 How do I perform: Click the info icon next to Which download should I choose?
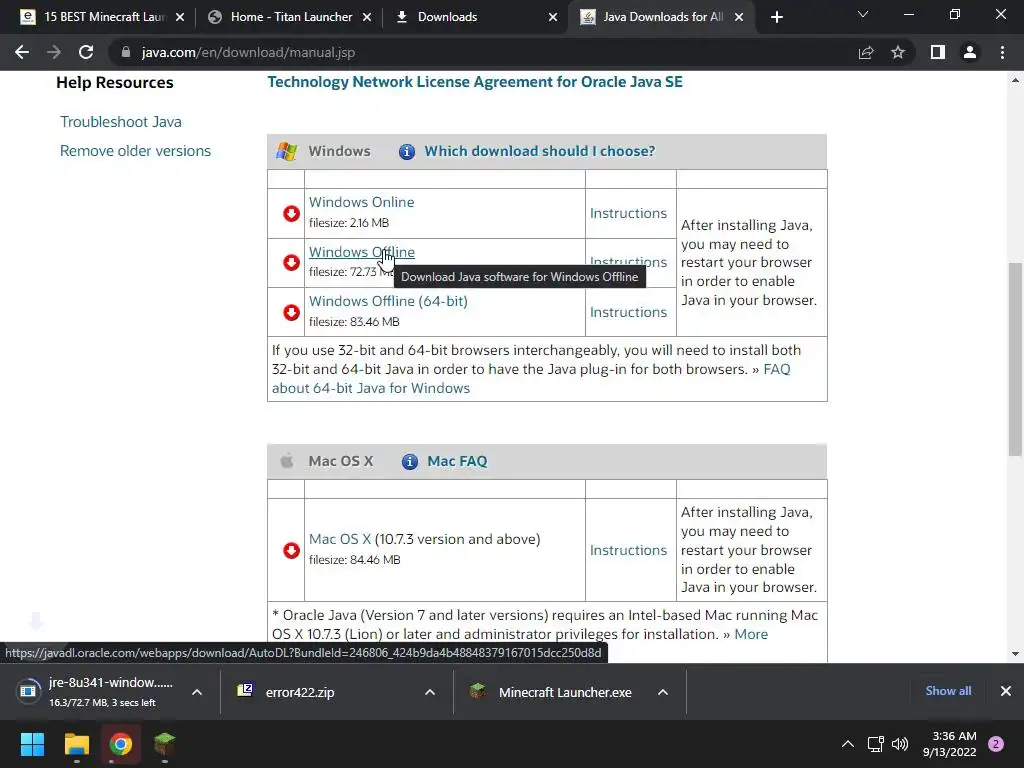pyautogui.click(x=407, y=152)
